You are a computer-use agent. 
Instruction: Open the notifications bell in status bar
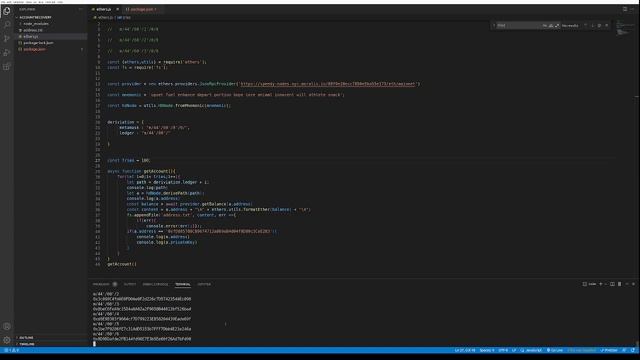click(633, 350)
